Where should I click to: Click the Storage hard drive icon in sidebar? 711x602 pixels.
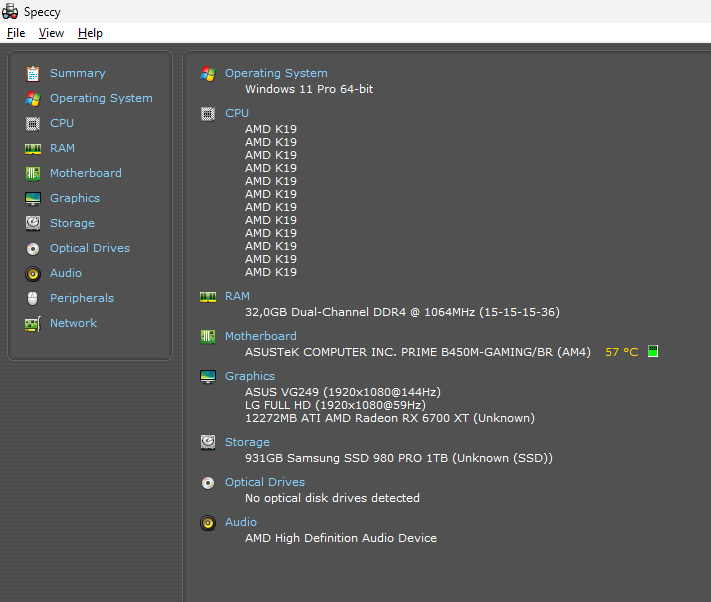pos(33,223)
